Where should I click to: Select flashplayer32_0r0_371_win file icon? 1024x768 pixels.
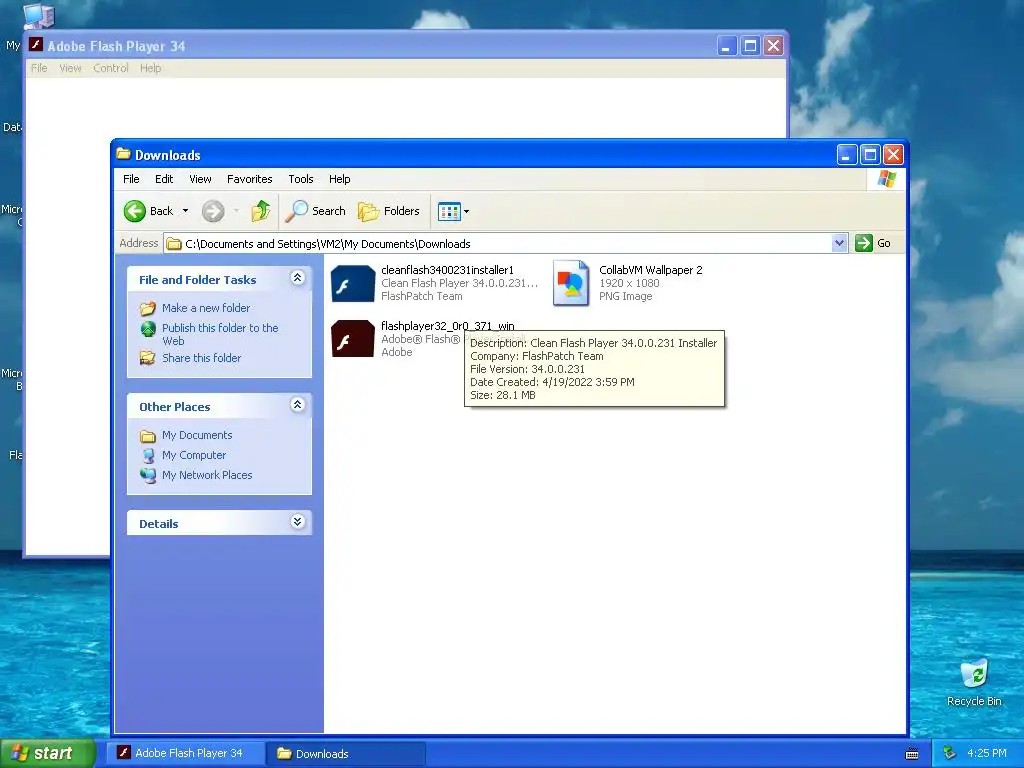[x=353, y=338]
